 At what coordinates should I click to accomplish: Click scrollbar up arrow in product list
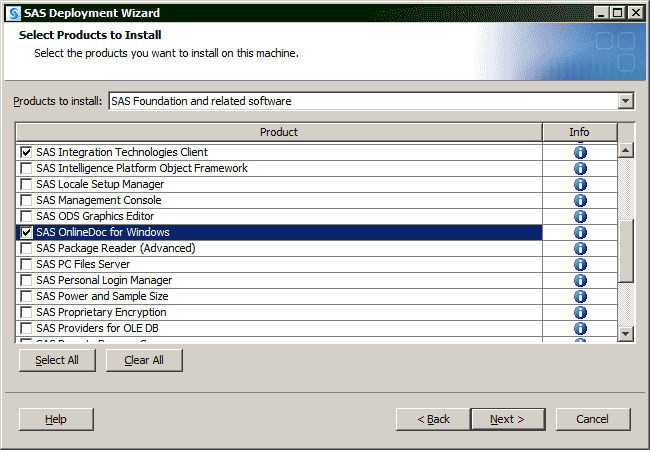(x=626, y=150)
